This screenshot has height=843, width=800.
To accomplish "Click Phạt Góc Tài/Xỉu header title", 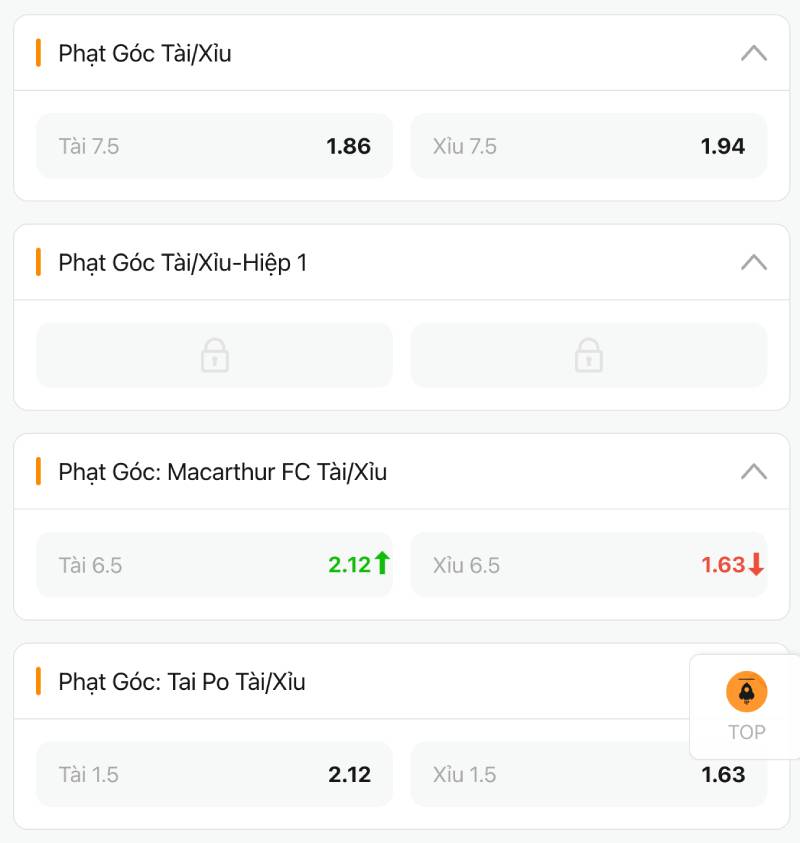I will coord(145,53).
